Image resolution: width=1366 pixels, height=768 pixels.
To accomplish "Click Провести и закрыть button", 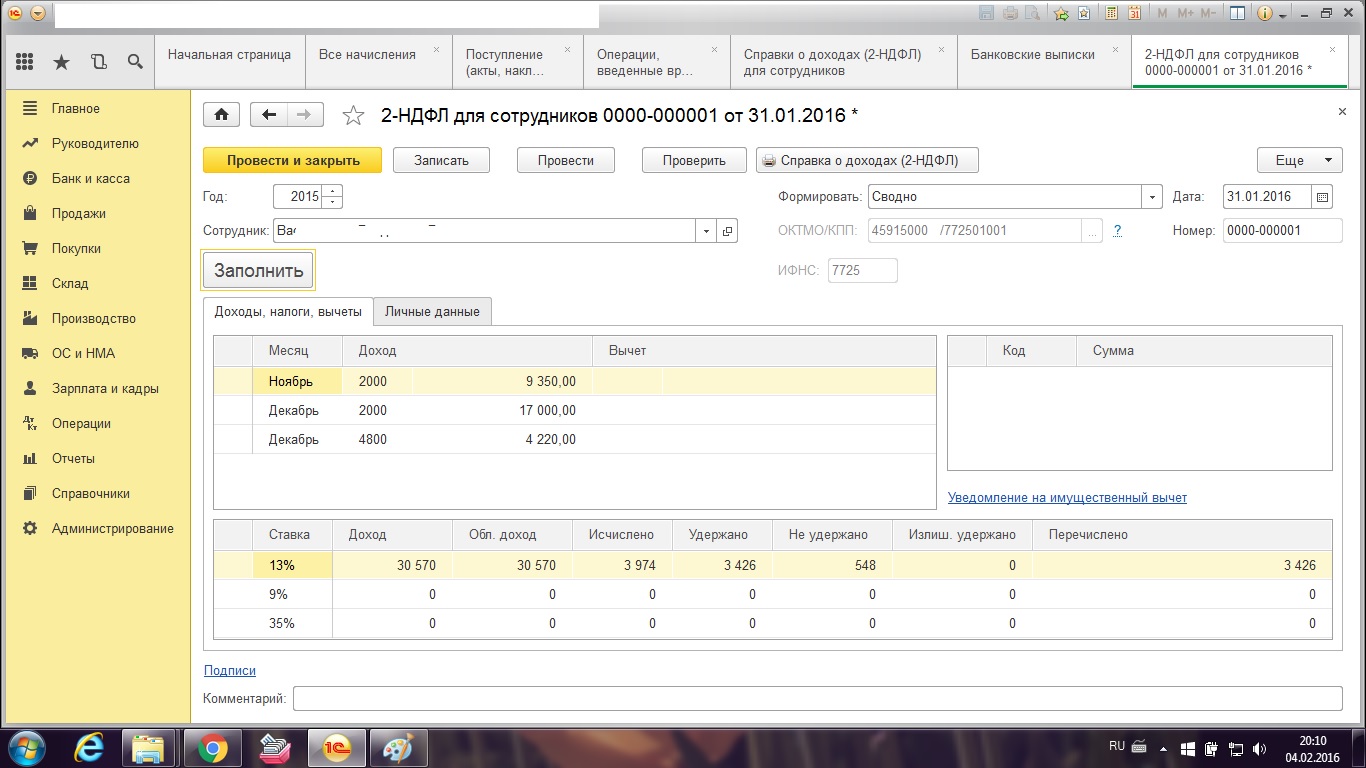I will tap(292, 160).
